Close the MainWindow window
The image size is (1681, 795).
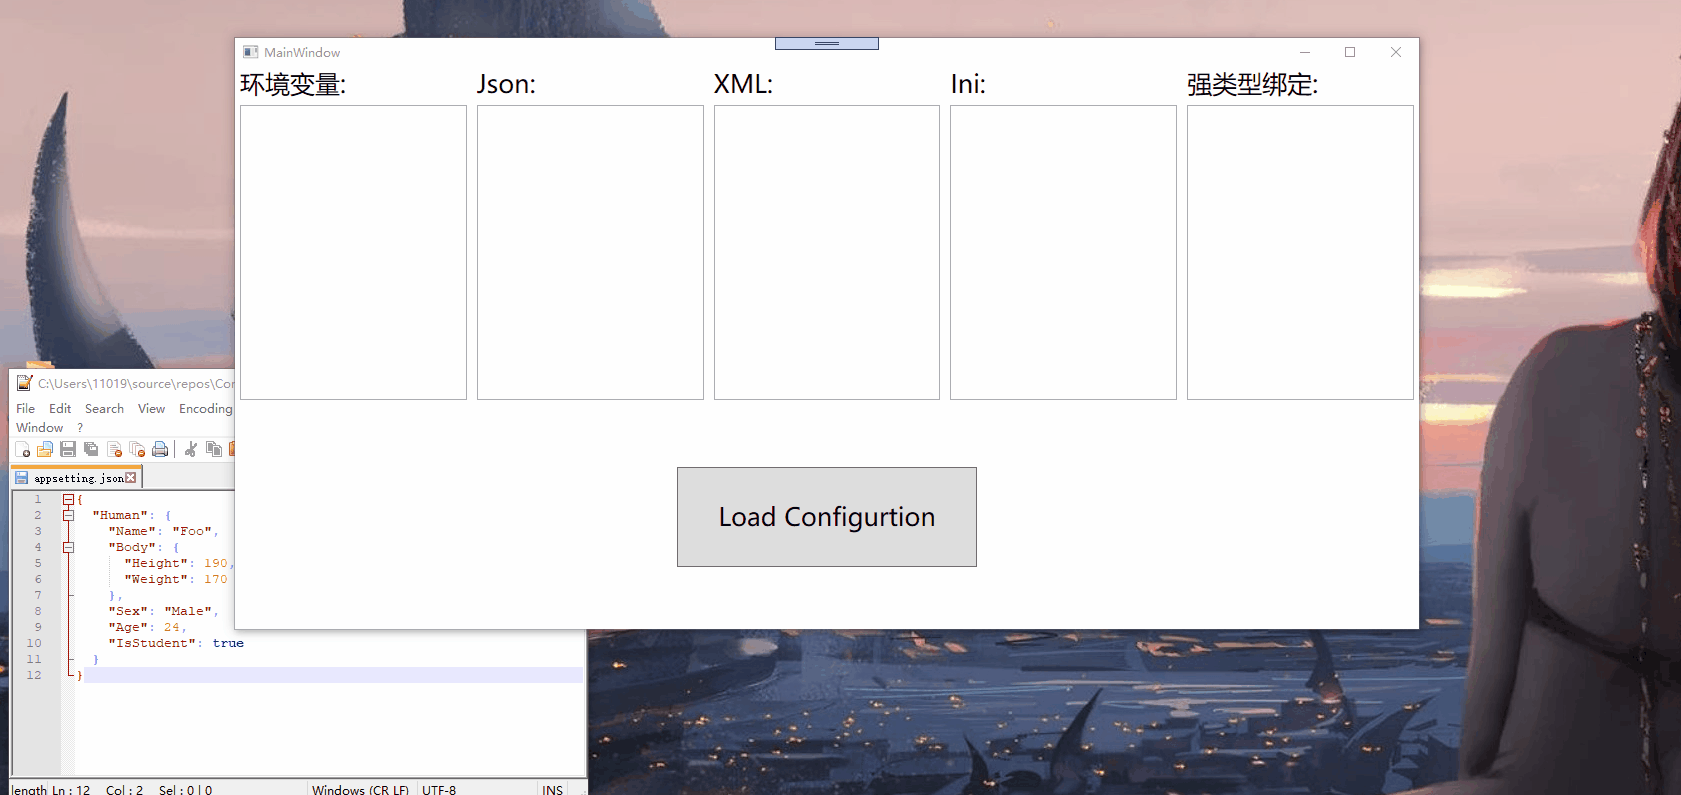pos(1396,52)
